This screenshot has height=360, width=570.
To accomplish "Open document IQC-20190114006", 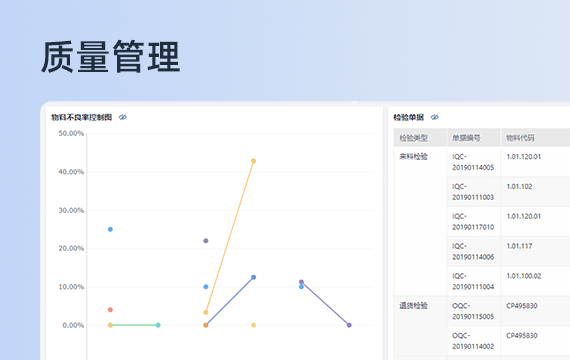I will coord(473,252).
